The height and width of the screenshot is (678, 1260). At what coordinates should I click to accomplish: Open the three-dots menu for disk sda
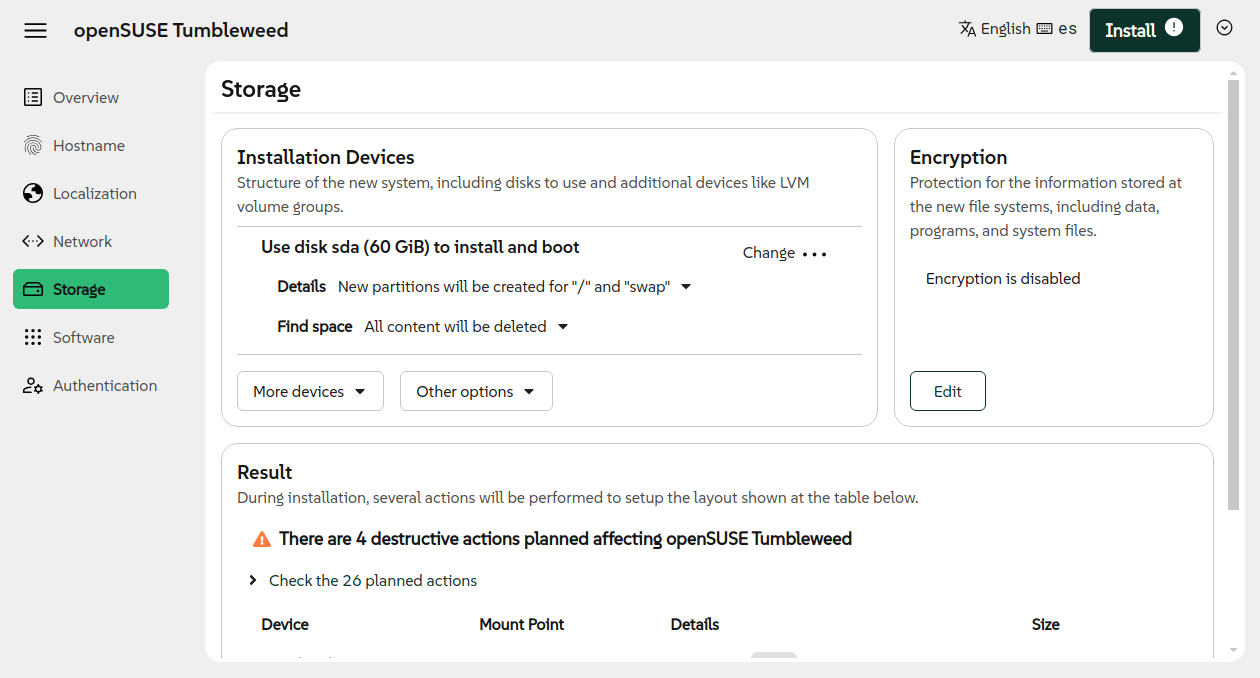815,254
